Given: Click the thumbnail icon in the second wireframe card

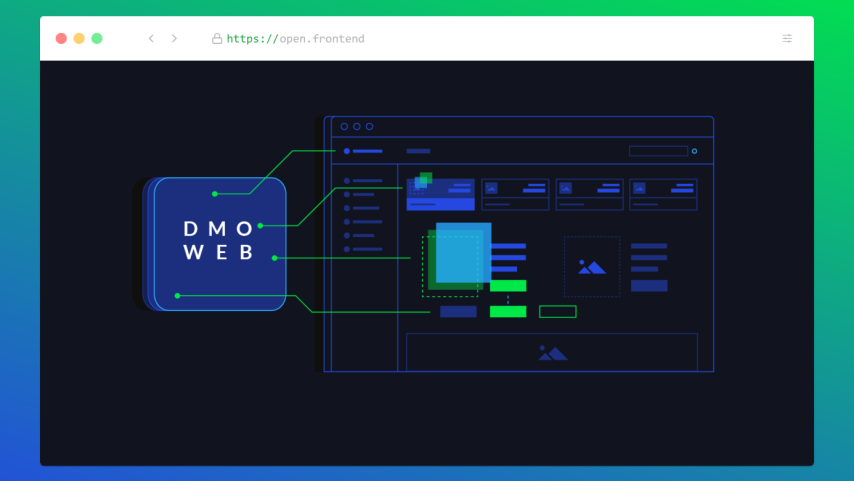Looking at the screenshot, I should [x=491, y=188].
